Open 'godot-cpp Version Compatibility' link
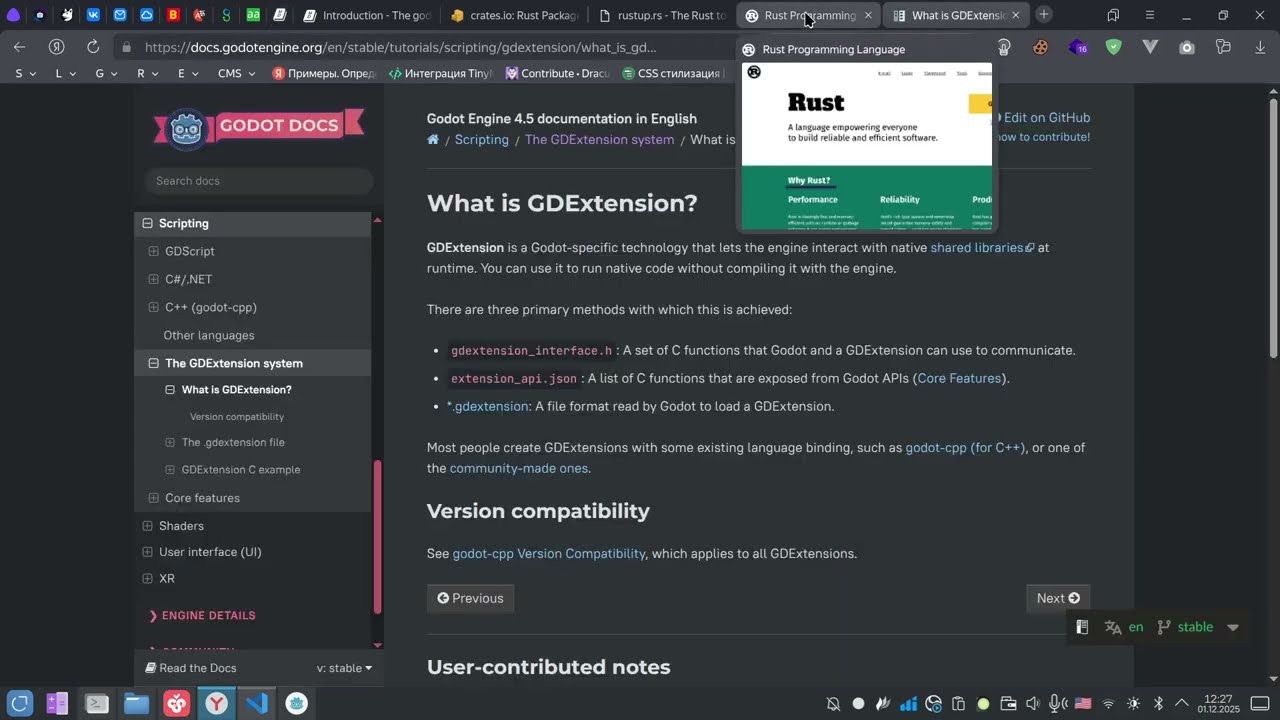Viewport: 1280px width, 720px height. pyautogui.click(x=549, y=554)
